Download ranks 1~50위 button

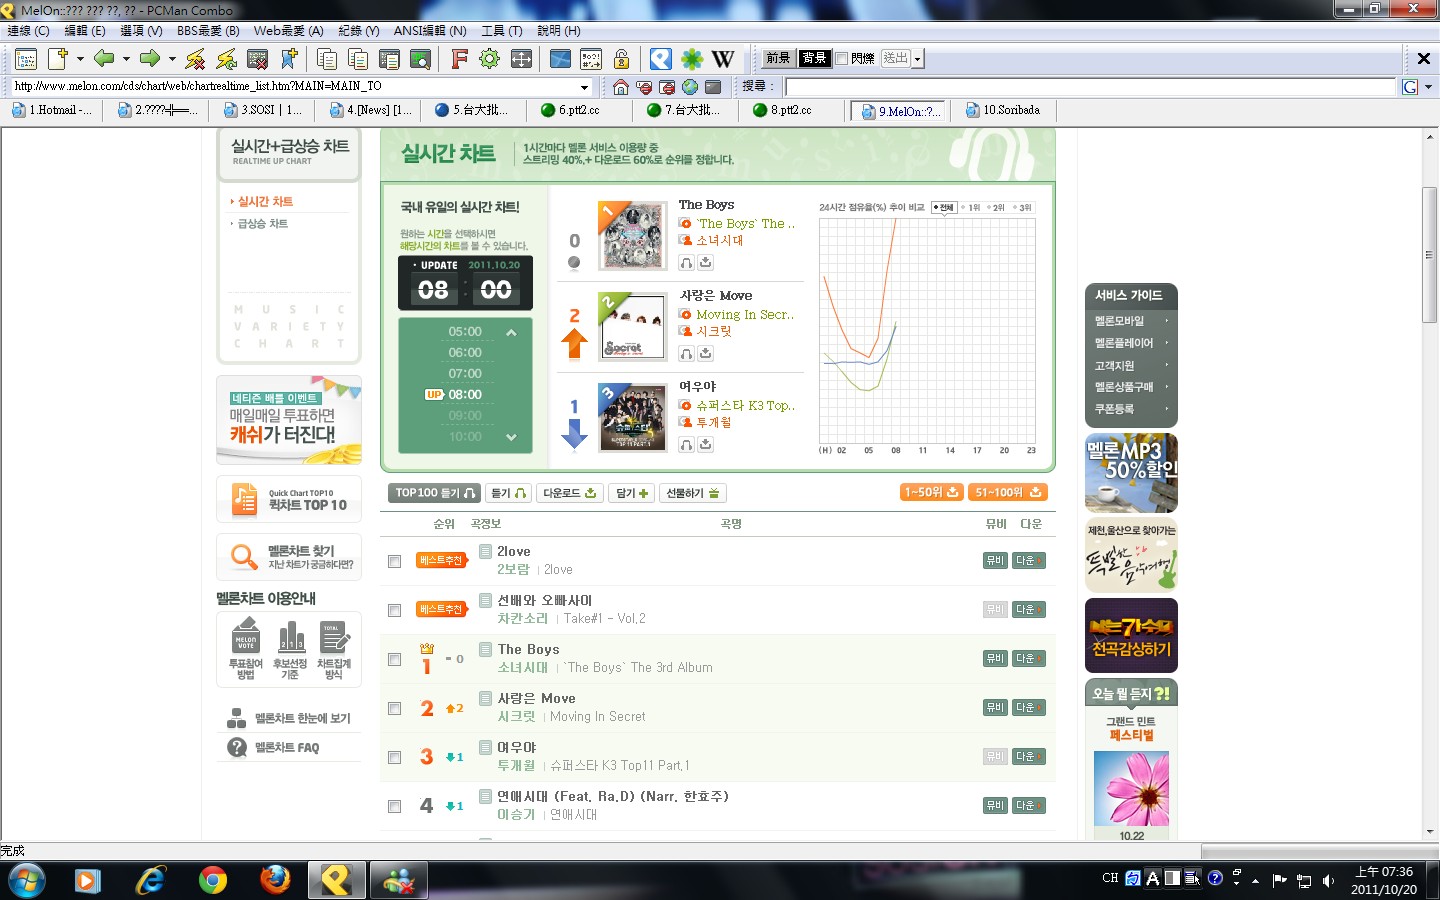(931, 492)
